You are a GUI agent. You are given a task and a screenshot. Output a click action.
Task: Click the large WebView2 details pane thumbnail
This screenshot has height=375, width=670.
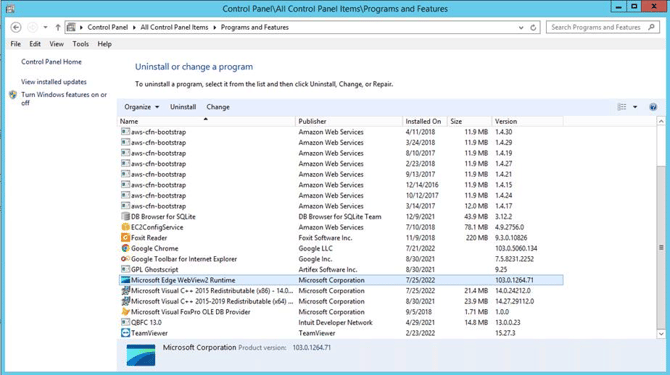click(x=141, y=355)
